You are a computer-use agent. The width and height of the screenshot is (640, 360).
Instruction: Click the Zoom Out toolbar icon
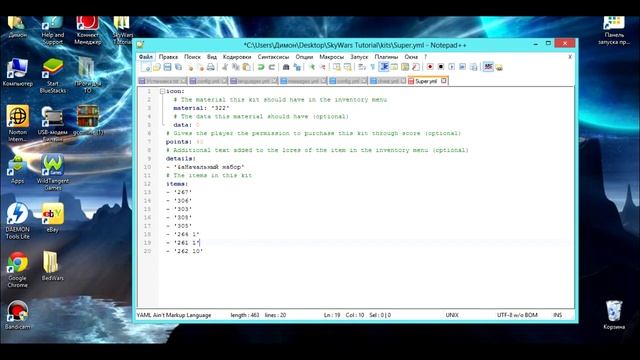click(x=322, y=67)
